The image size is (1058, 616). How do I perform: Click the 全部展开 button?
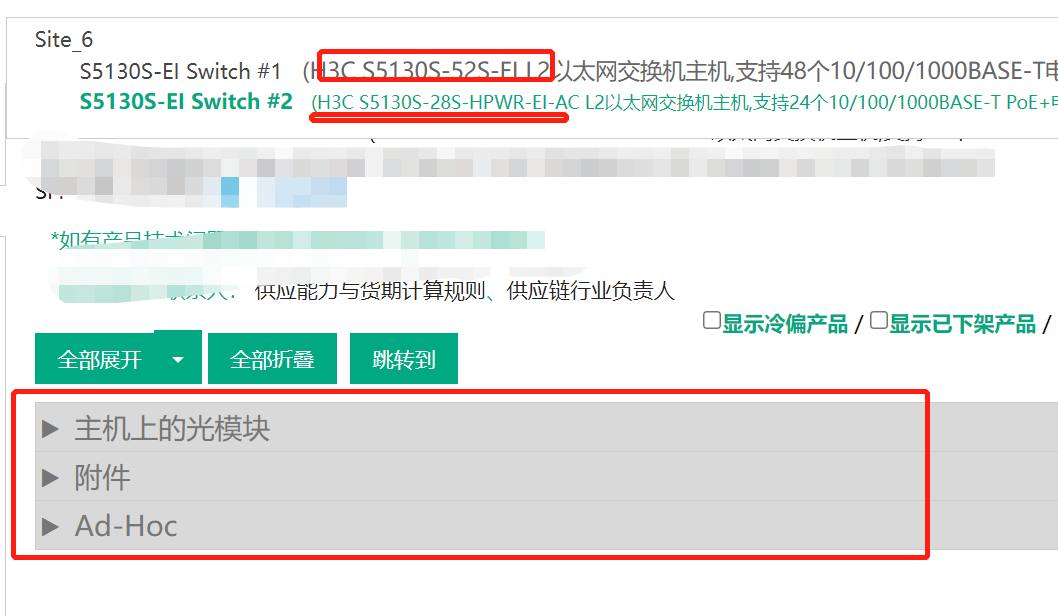100,359
